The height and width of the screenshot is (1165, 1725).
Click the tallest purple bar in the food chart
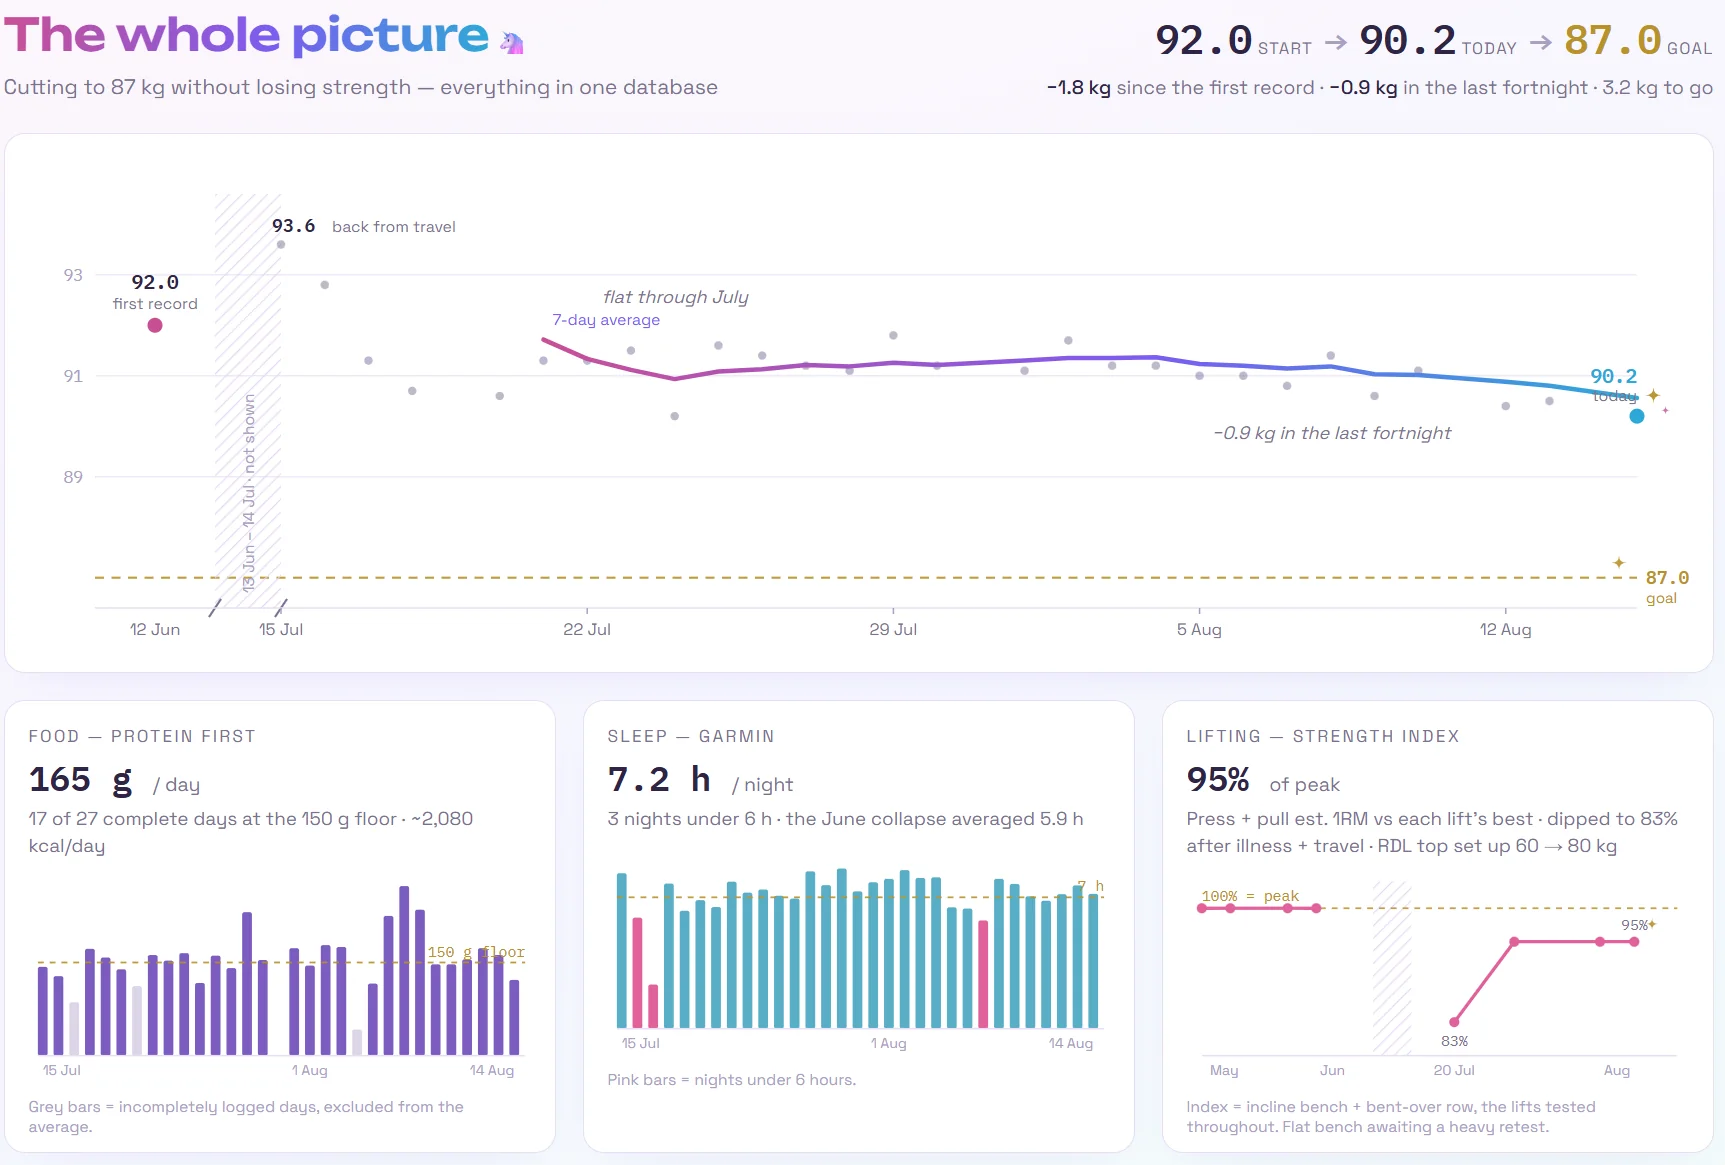click(x=404, y=970)
